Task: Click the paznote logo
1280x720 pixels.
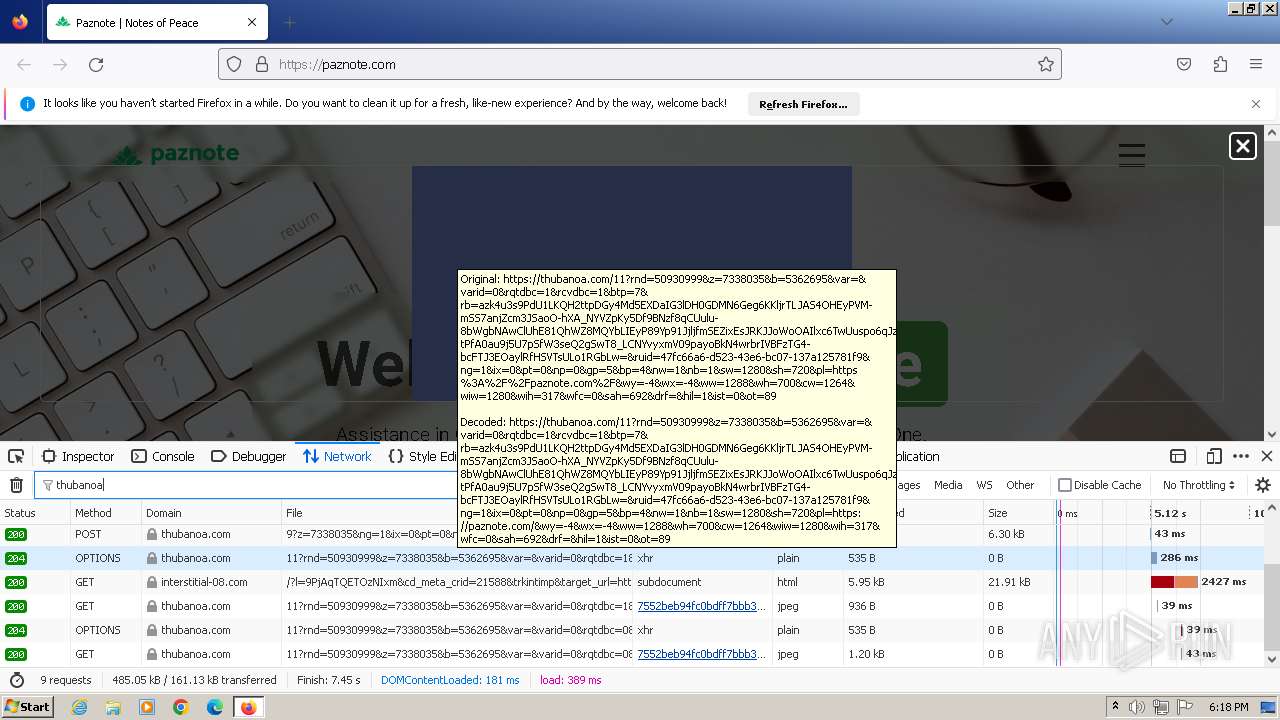Action: coord(175,154)
